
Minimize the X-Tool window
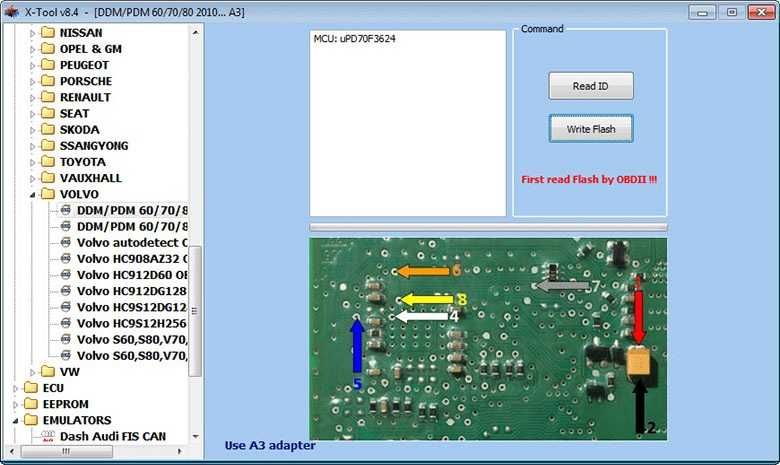(702, 12)
